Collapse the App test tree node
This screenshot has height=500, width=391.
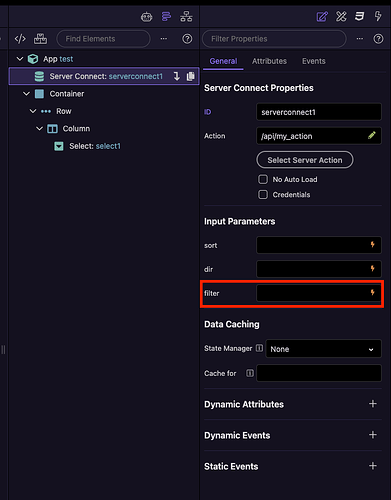[20, 59]
